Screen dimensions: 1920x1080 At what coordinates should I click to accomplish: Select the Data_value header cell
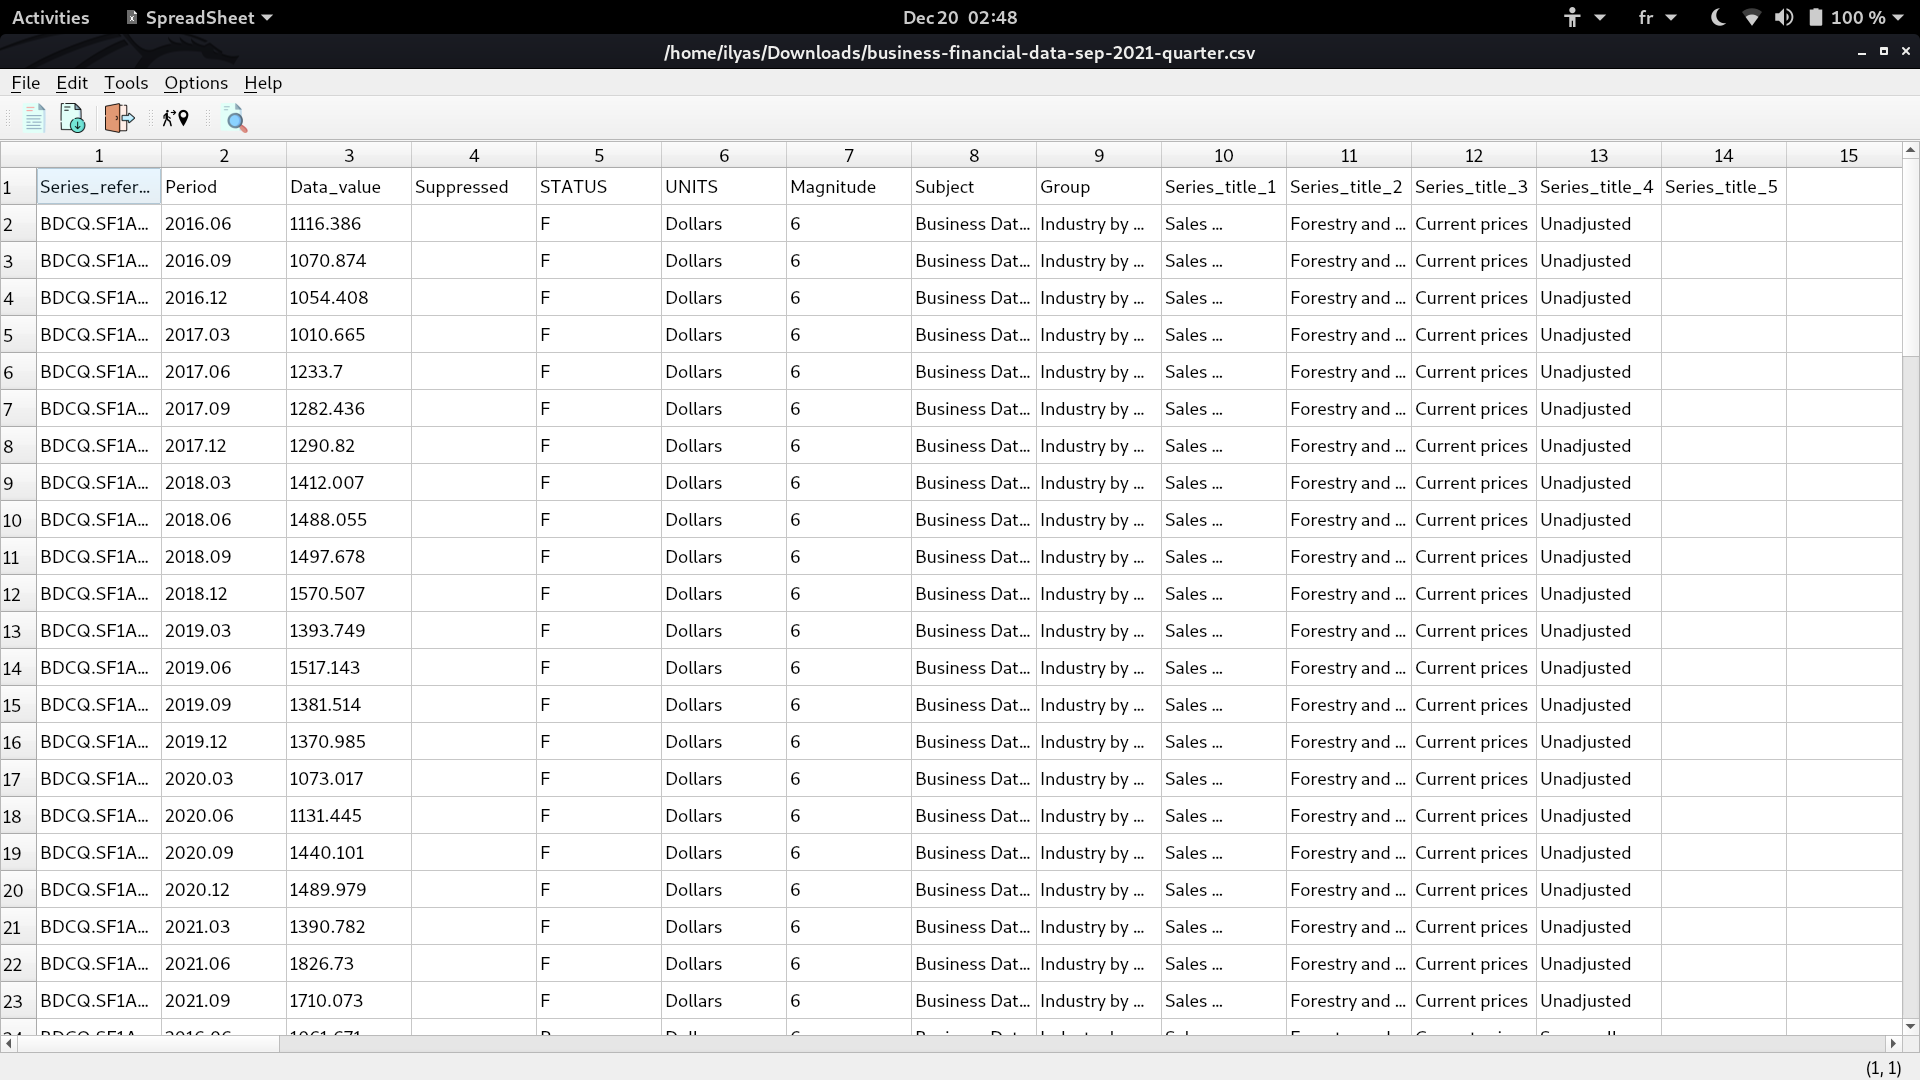click(348, 187)
